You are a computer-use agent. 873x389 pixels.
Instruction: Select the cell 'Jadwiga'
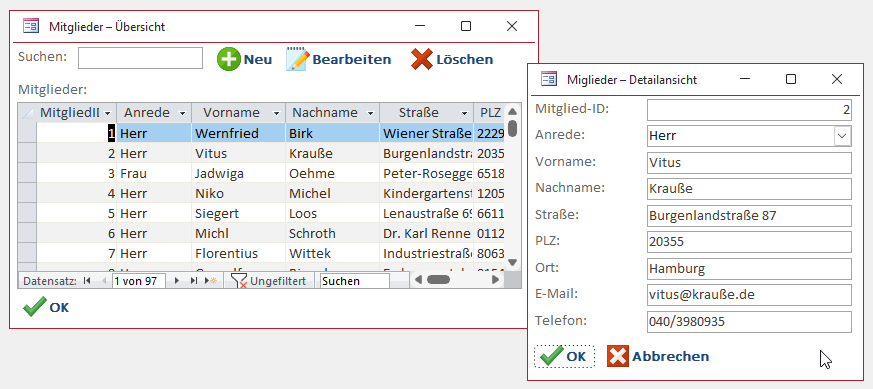pos(238,174)
